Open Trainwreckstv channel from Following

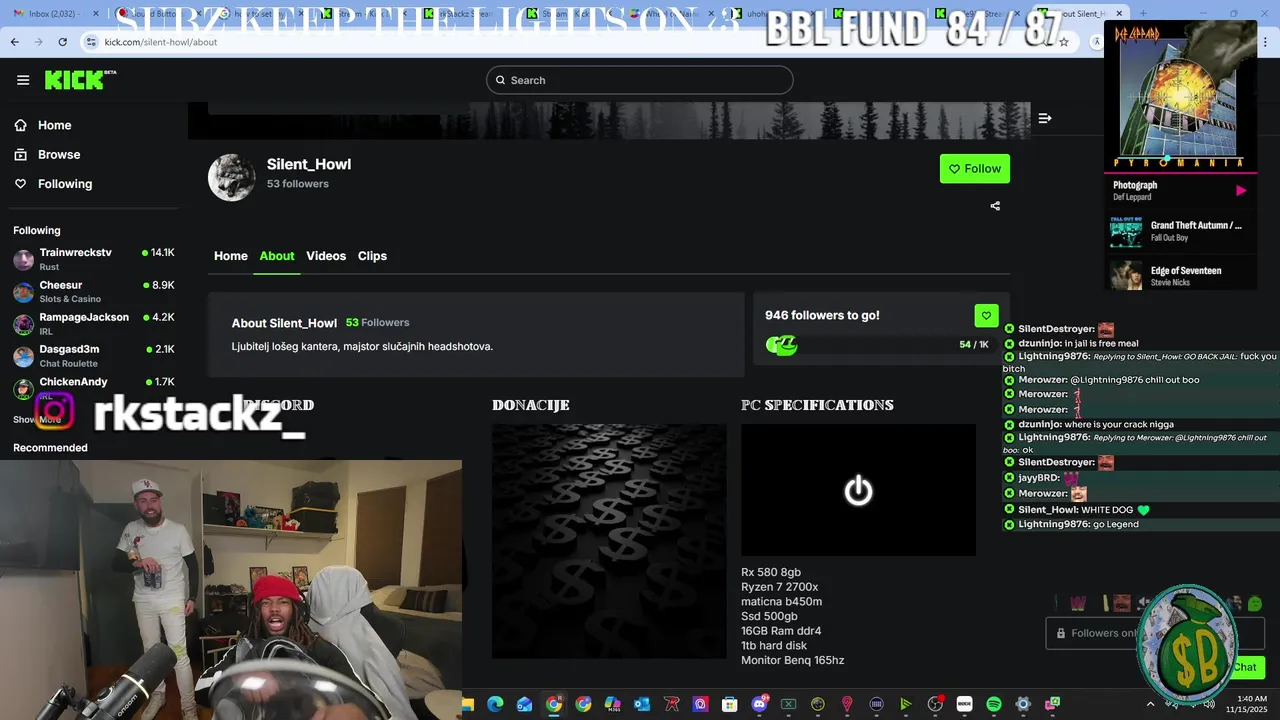click(94, 259)
